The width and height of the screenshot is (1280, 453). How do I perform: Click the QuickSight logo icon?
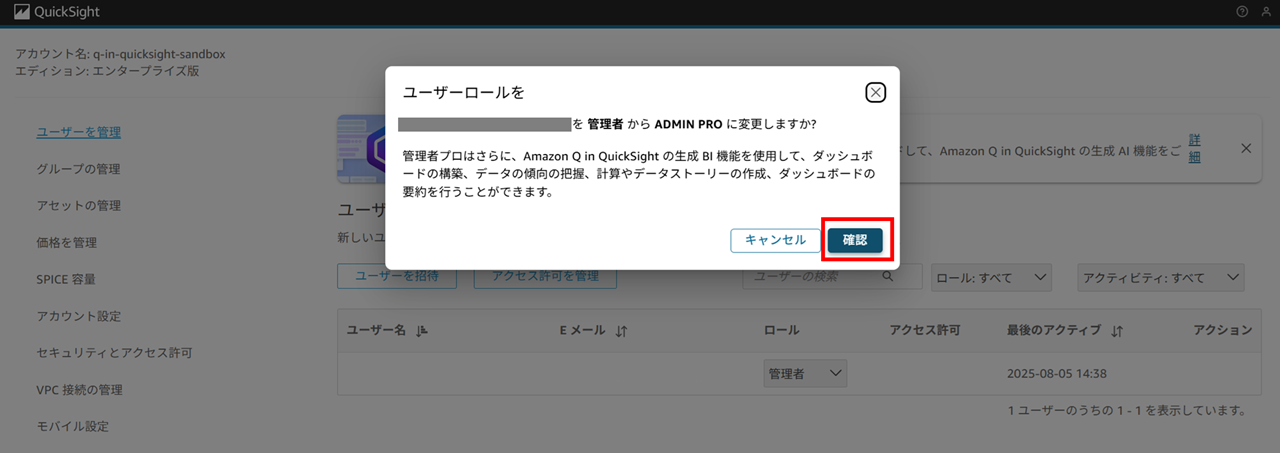point(22,12)
